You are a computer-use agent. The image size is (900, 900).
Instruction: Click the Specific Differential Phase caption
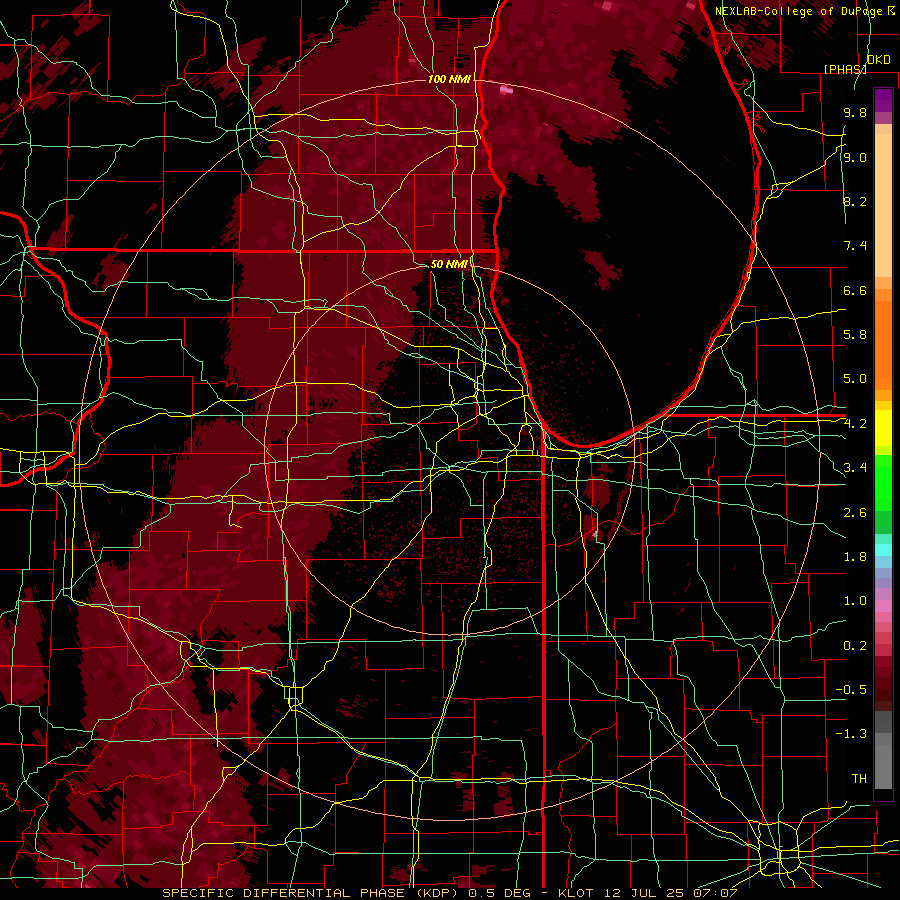pos(449,893)
